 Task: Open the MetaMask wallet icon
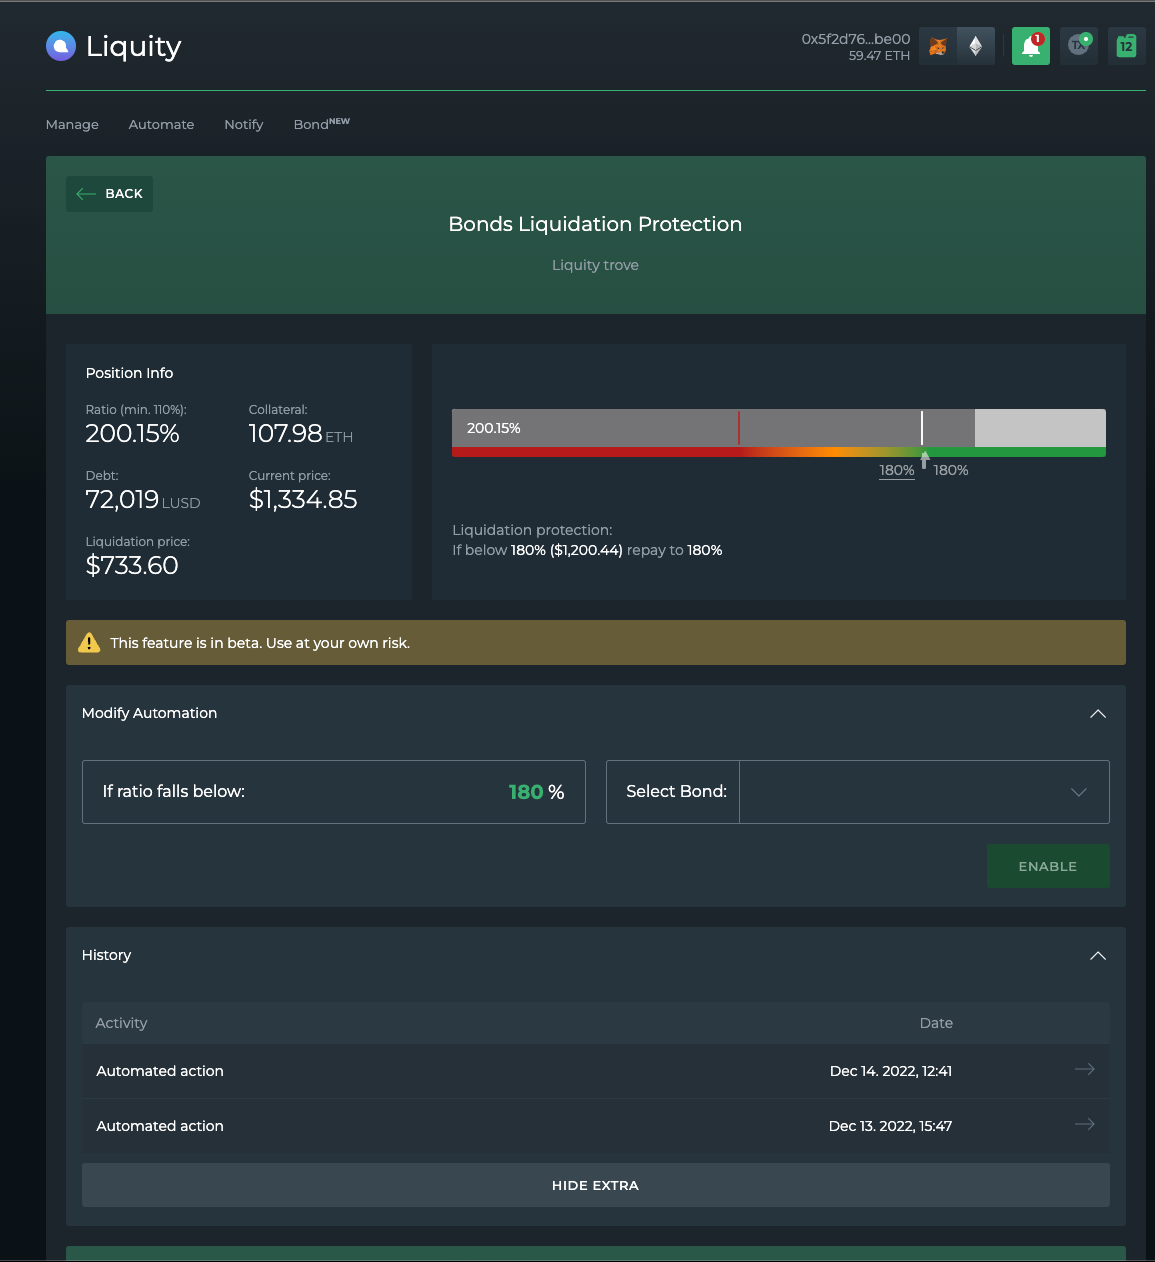coord(938,46)
